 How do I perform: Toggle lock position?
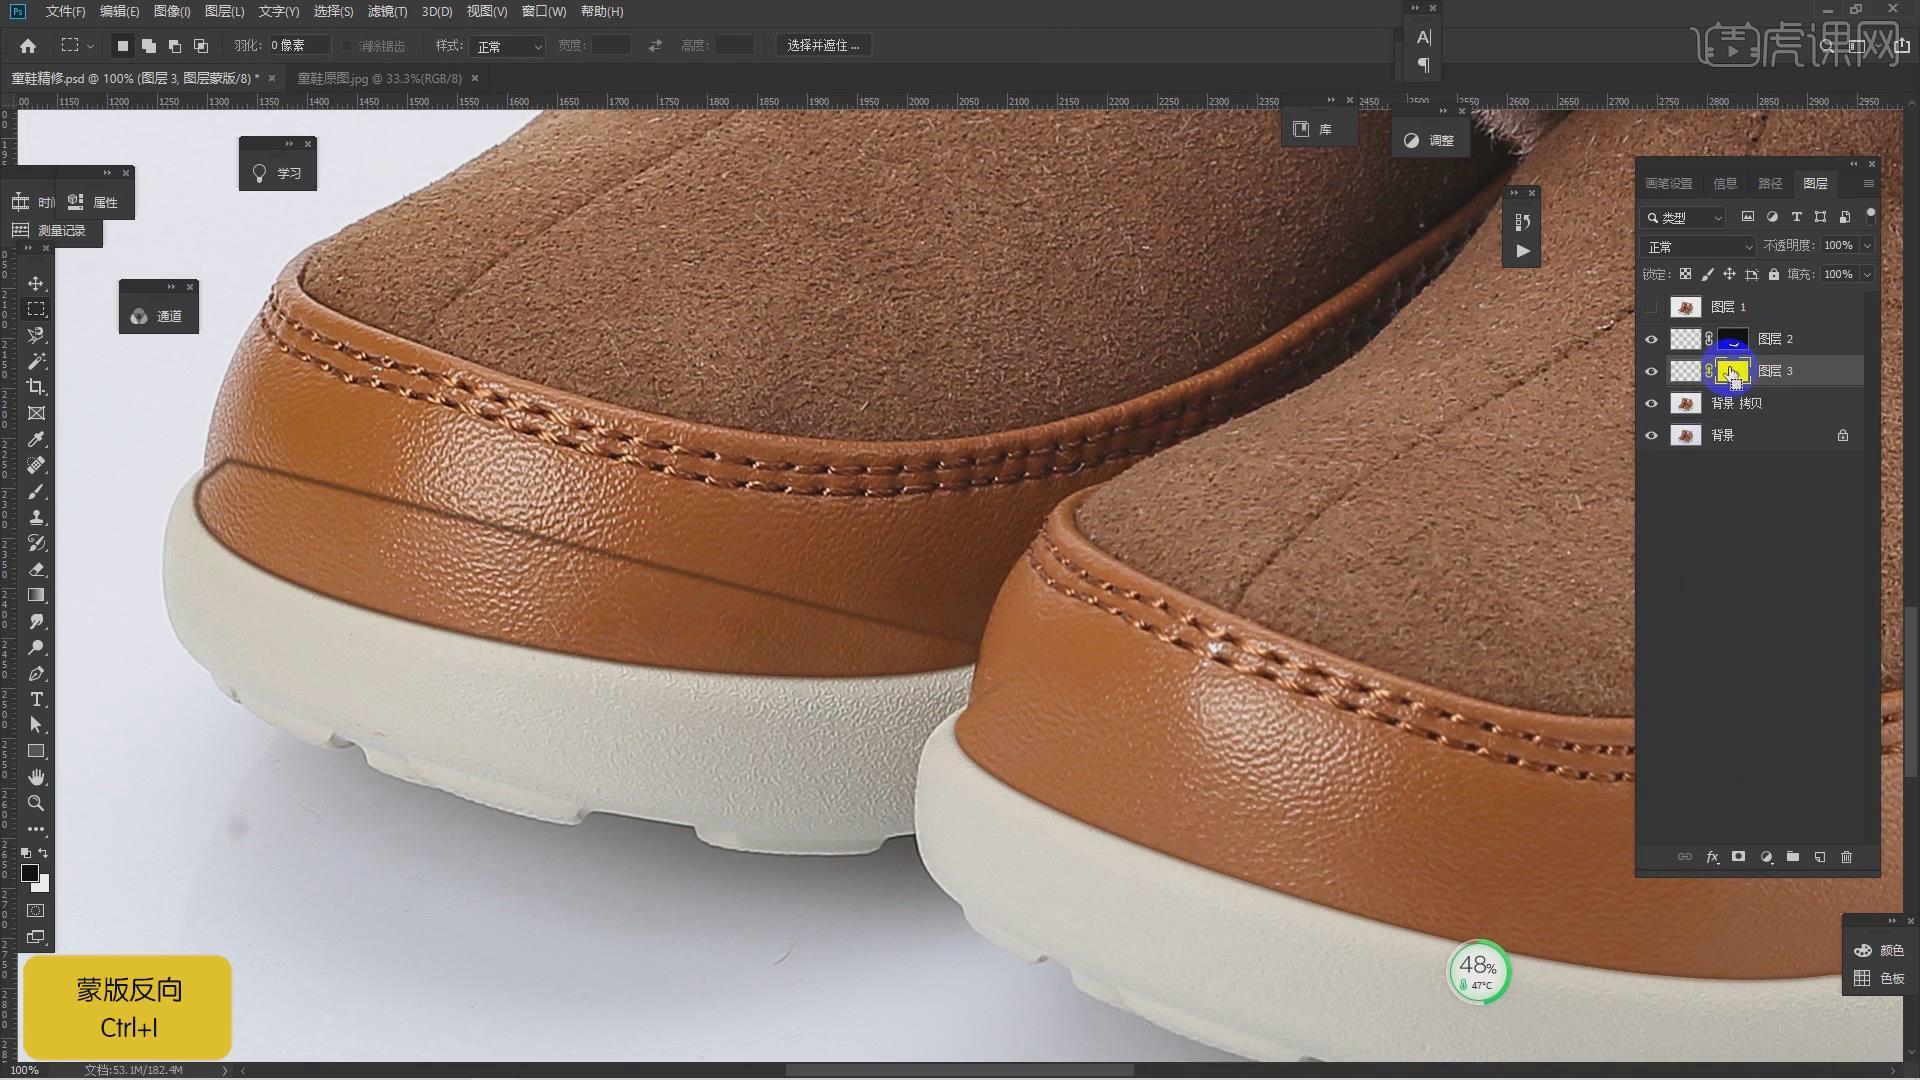pos(1729,274)
